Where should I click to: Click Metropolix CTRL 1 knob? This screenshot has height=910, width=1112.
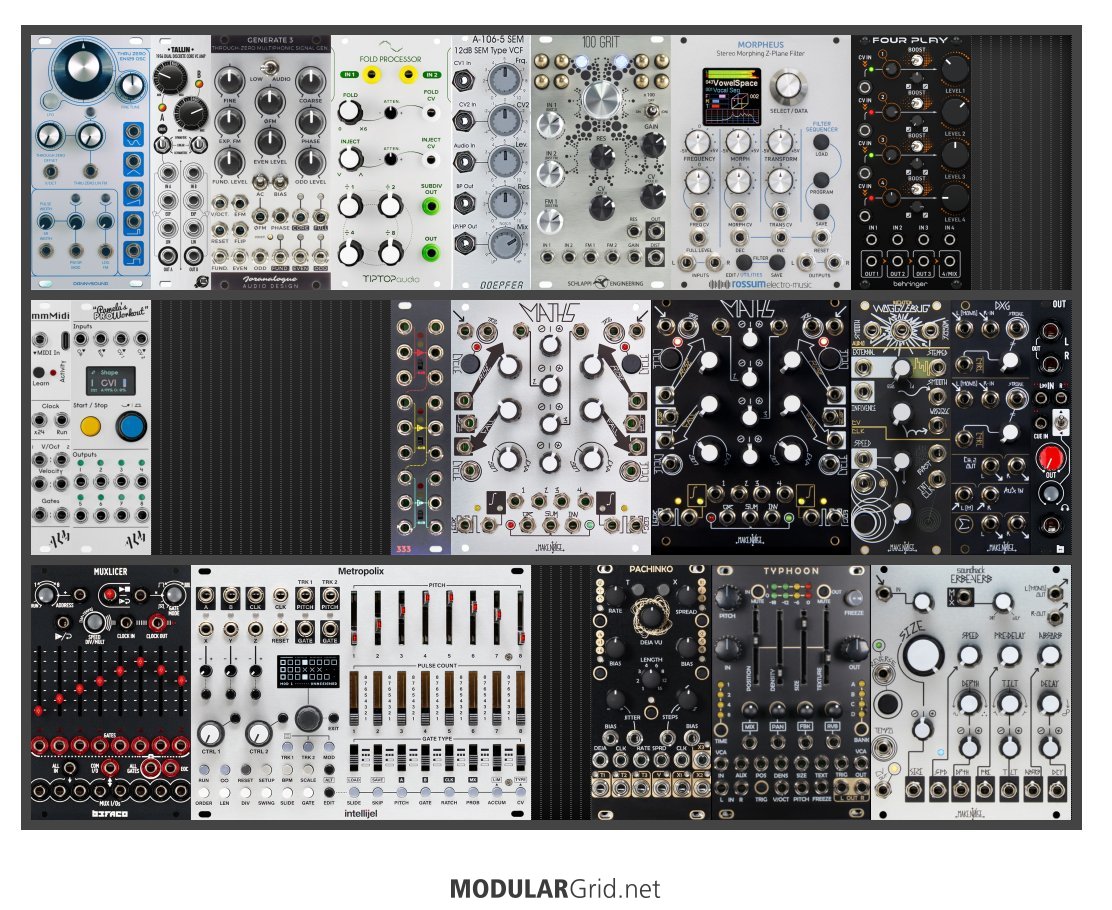coord(211,734)
